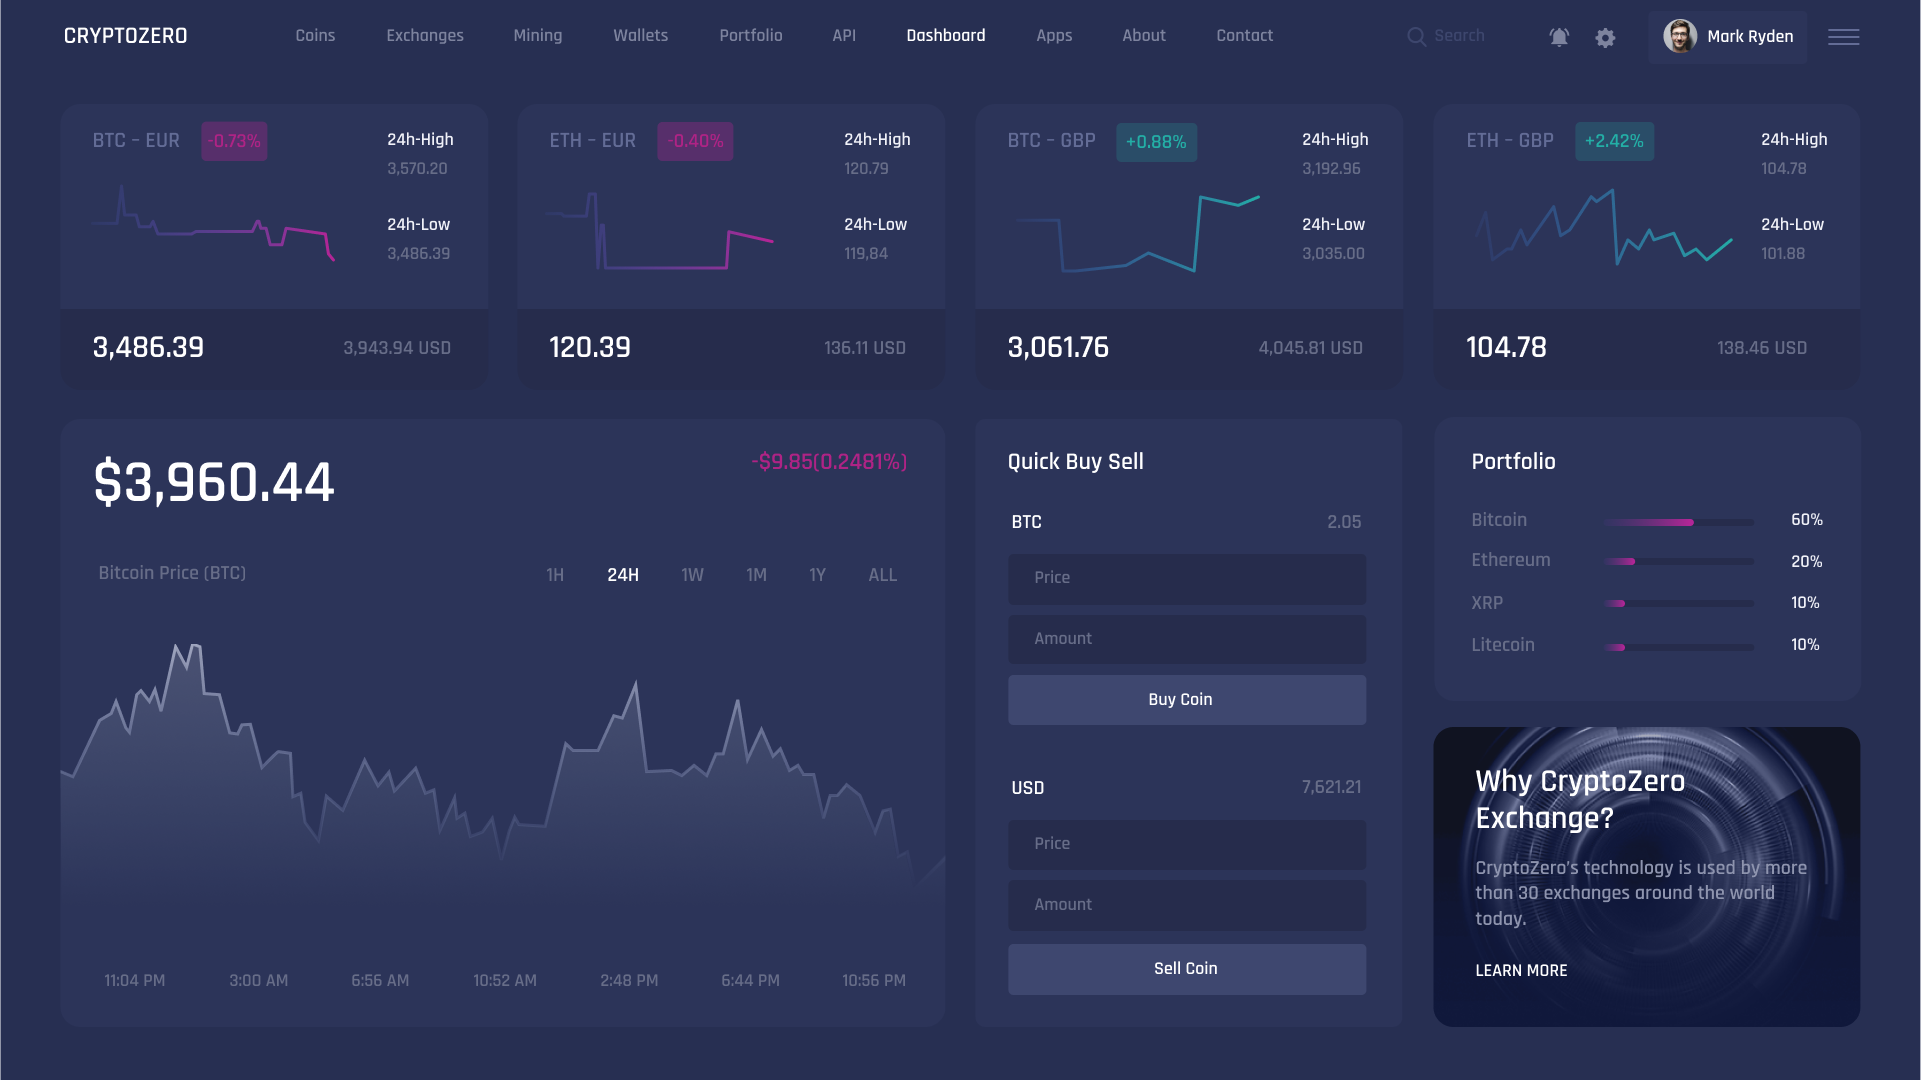Viewport: 1921px width, 1080px height.
Task: Click Mark Ryden's avatar picture
Action: 1679,36
